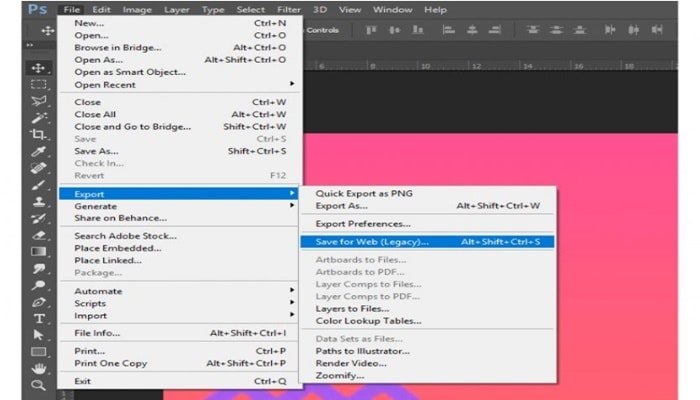
Task: Open the Image menu
Action: 137,9
